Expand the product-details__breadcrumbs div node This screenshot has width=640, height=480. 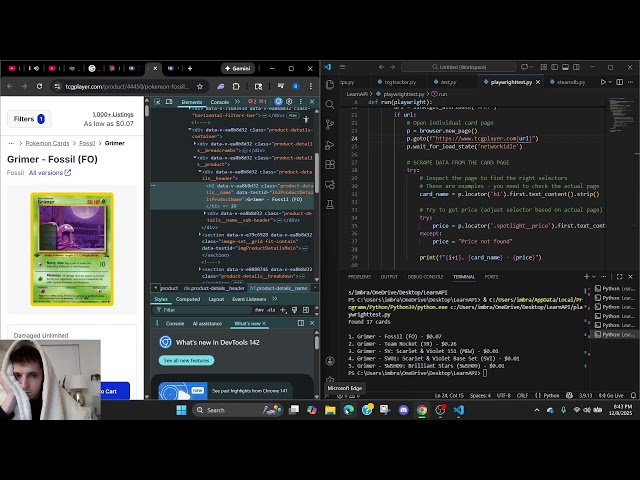(x=195, y=144)
